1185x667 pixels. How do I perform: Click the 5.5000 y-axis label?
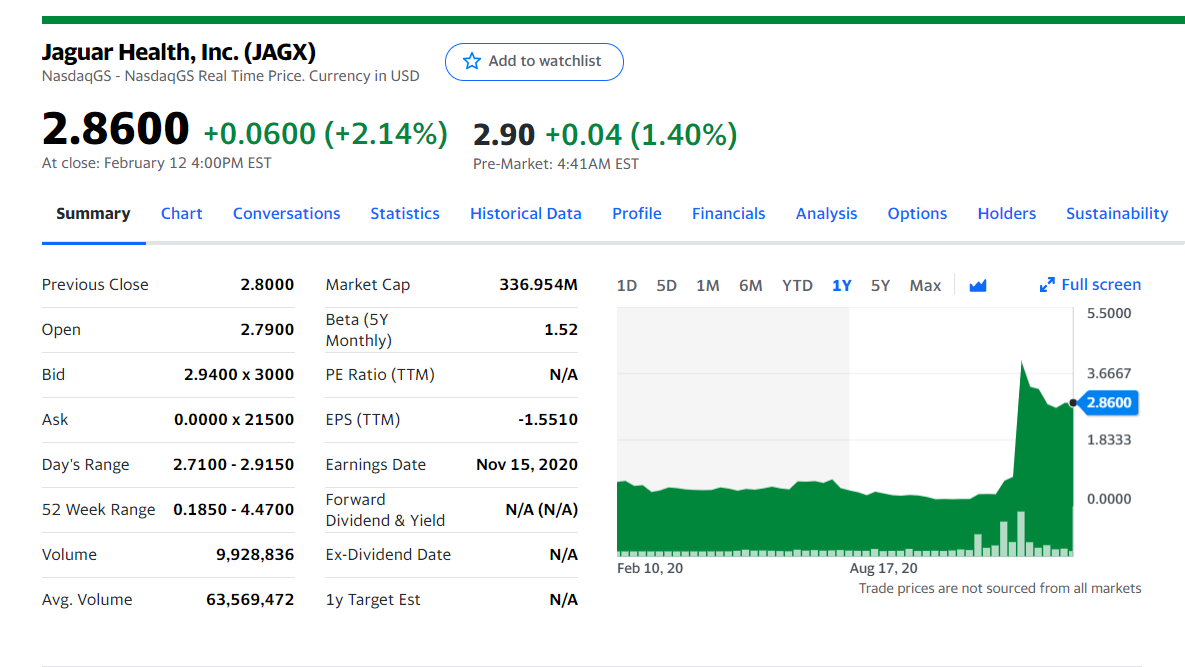click(1109, 313)
